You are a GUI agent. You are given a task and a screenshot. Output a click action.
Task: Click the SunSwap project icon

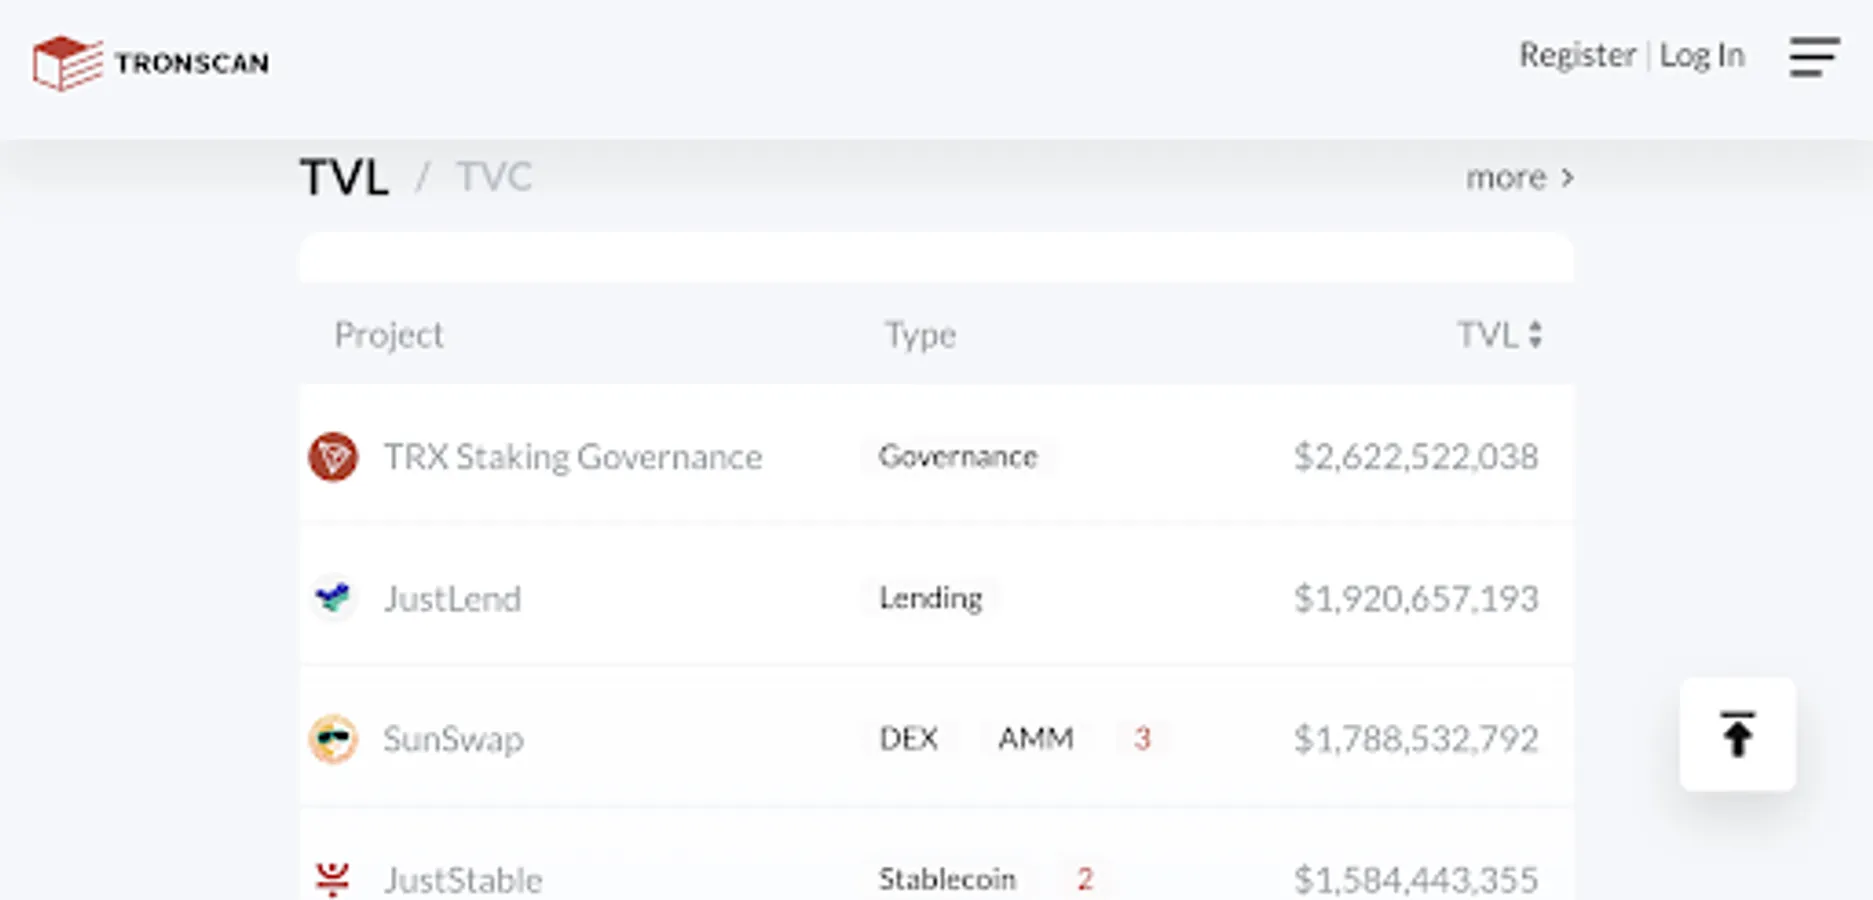coord(333,739)
